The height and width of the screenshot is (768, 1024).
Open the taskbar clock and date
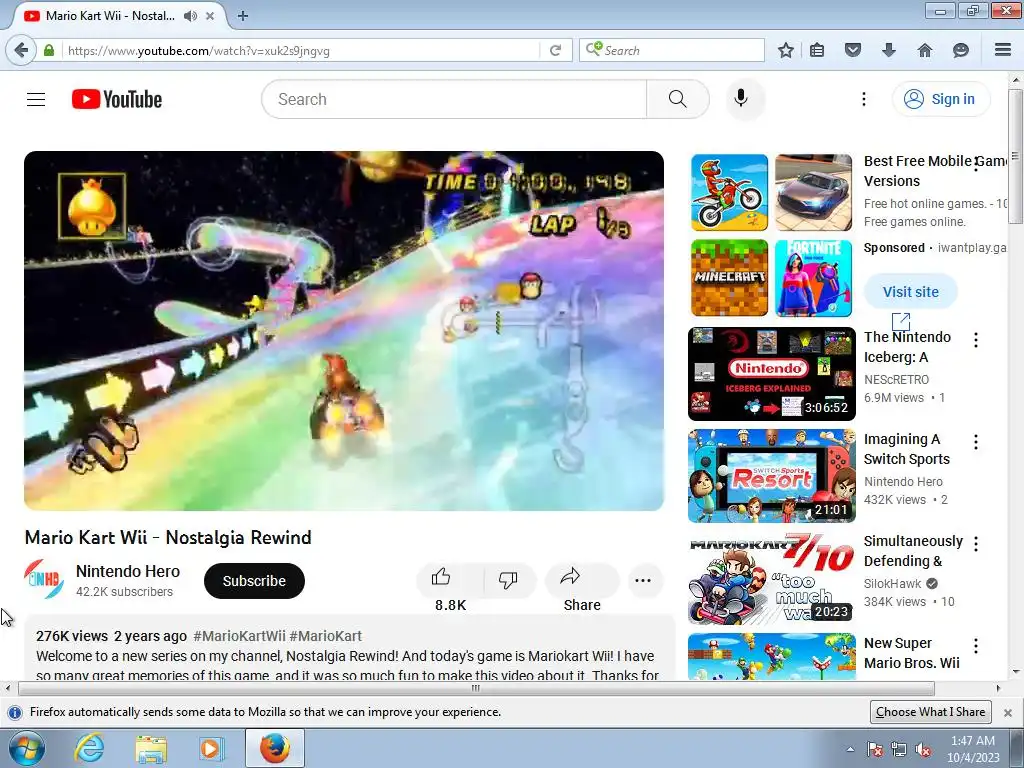972,748
